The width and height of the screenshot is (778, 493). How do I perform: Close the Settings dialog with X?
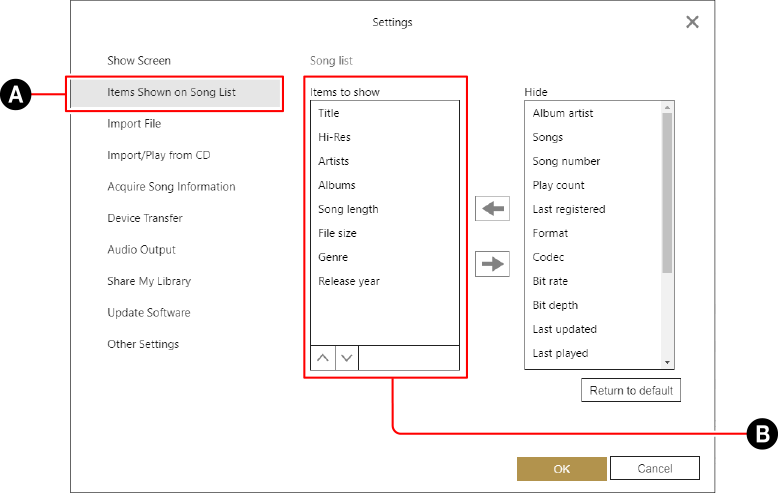pos(692,22)
